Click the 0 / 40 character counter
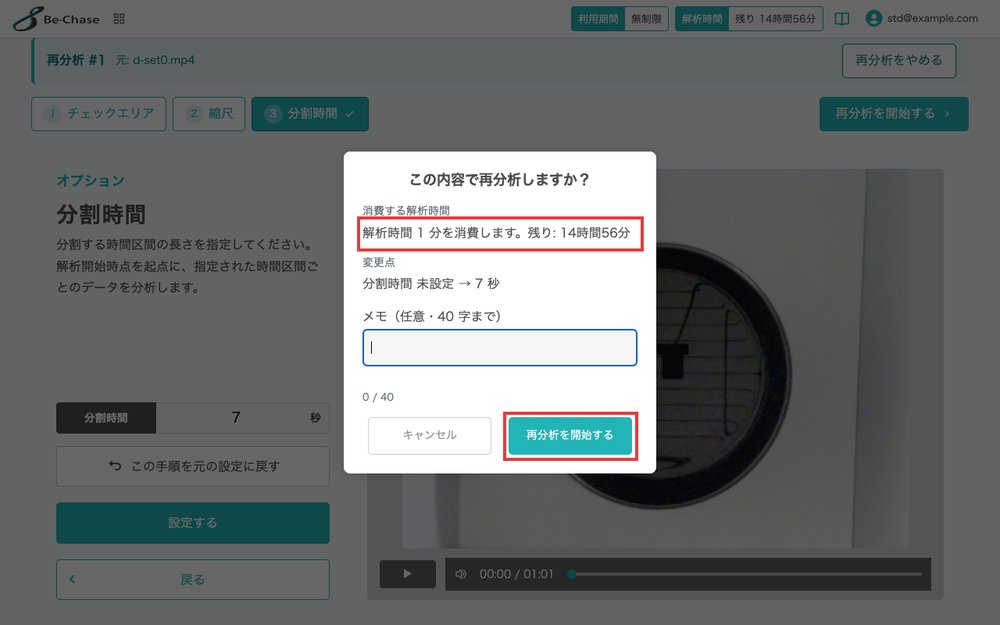This screenshot has width=1000, height=625. point(378,397)
